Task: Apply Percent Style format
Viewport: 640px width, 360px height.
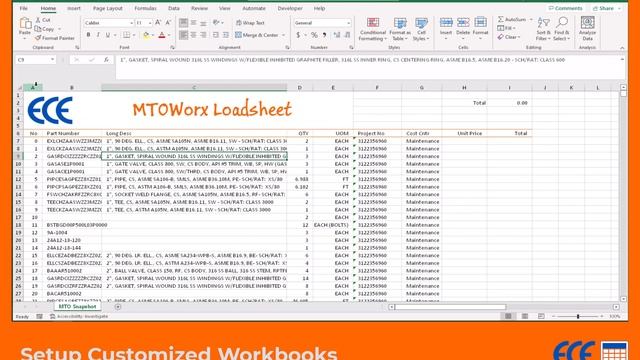Action: click(314, 36)
